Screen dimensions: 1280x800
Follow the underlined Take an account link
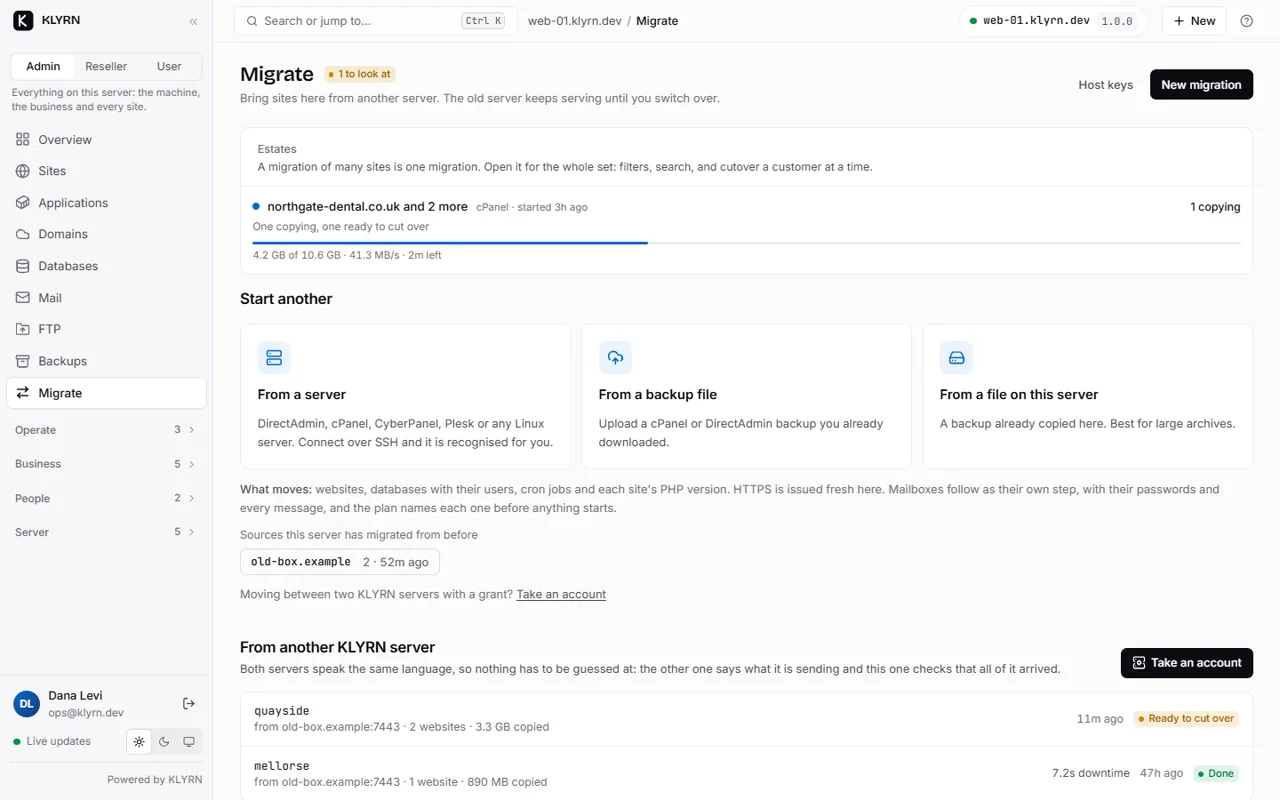(561, 594)
